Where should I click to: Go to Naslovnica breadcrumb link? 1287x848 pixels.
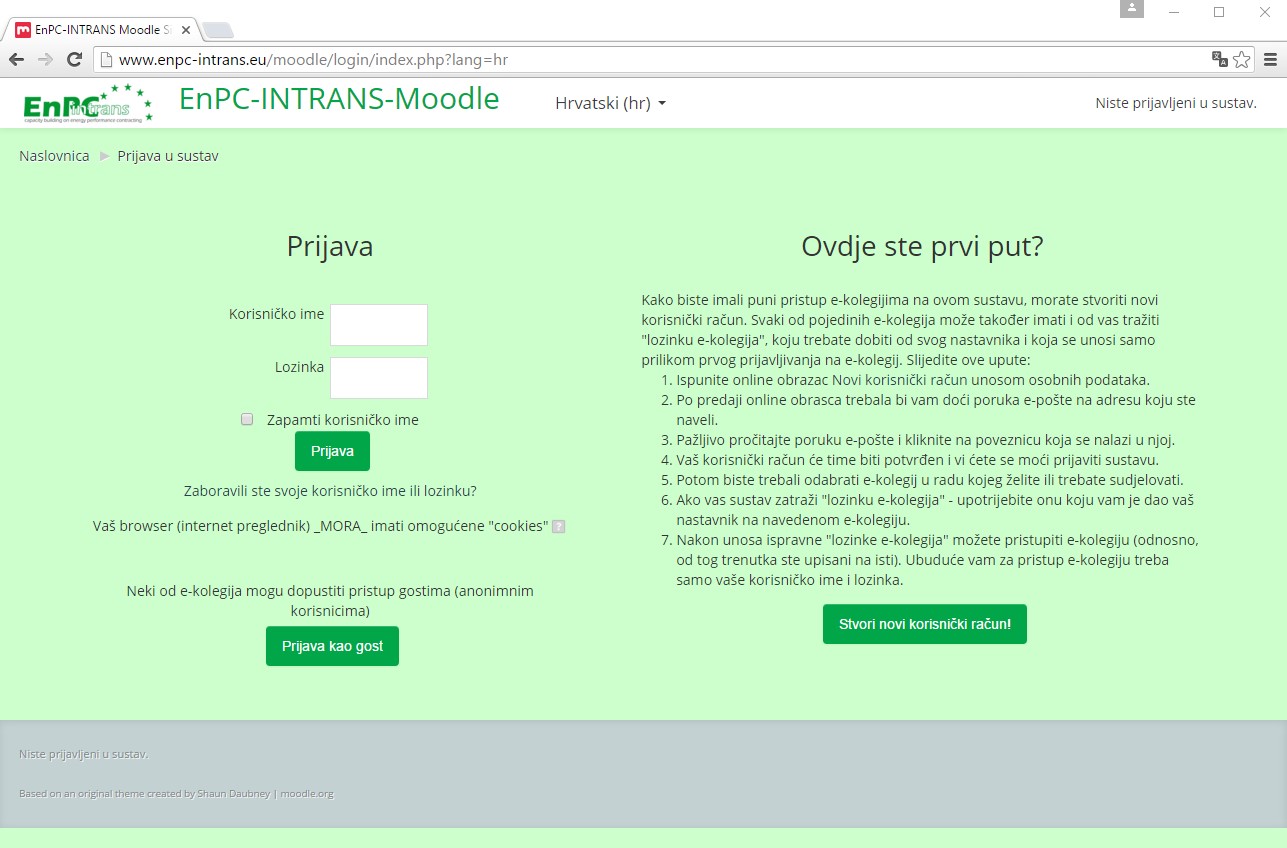54,156
